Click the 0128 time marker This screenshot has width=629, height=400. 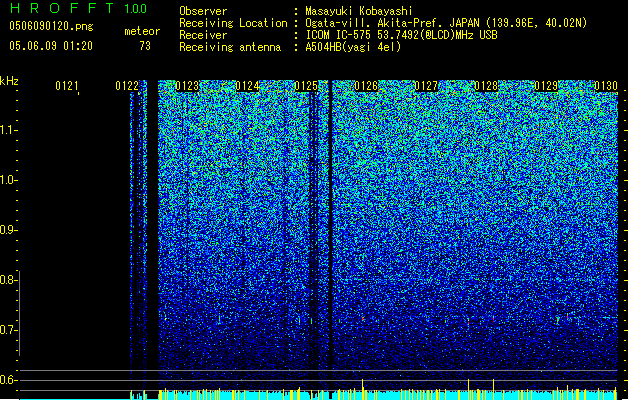(486, 86)
